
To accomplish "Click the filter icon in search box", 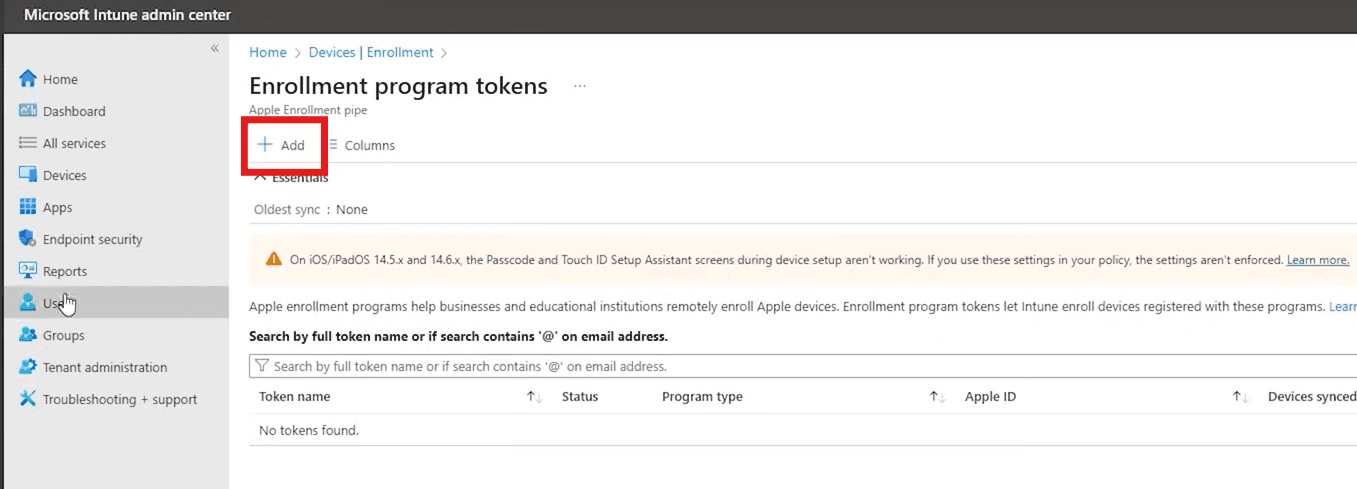I will tap(262, 366).
